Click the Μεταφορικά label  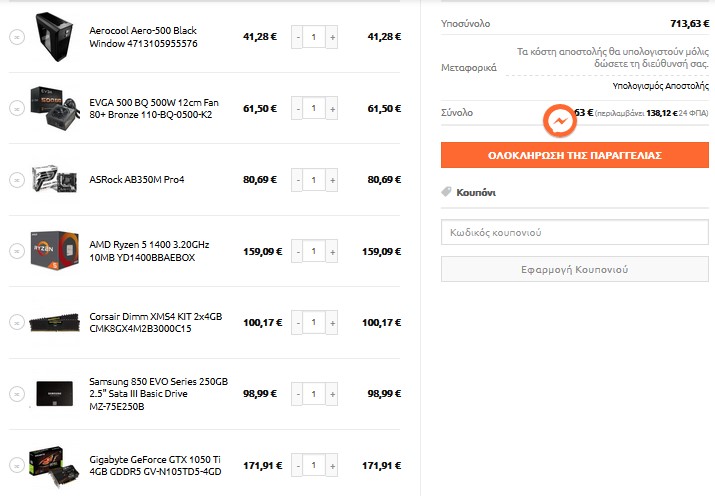click(x=469, y=68)
